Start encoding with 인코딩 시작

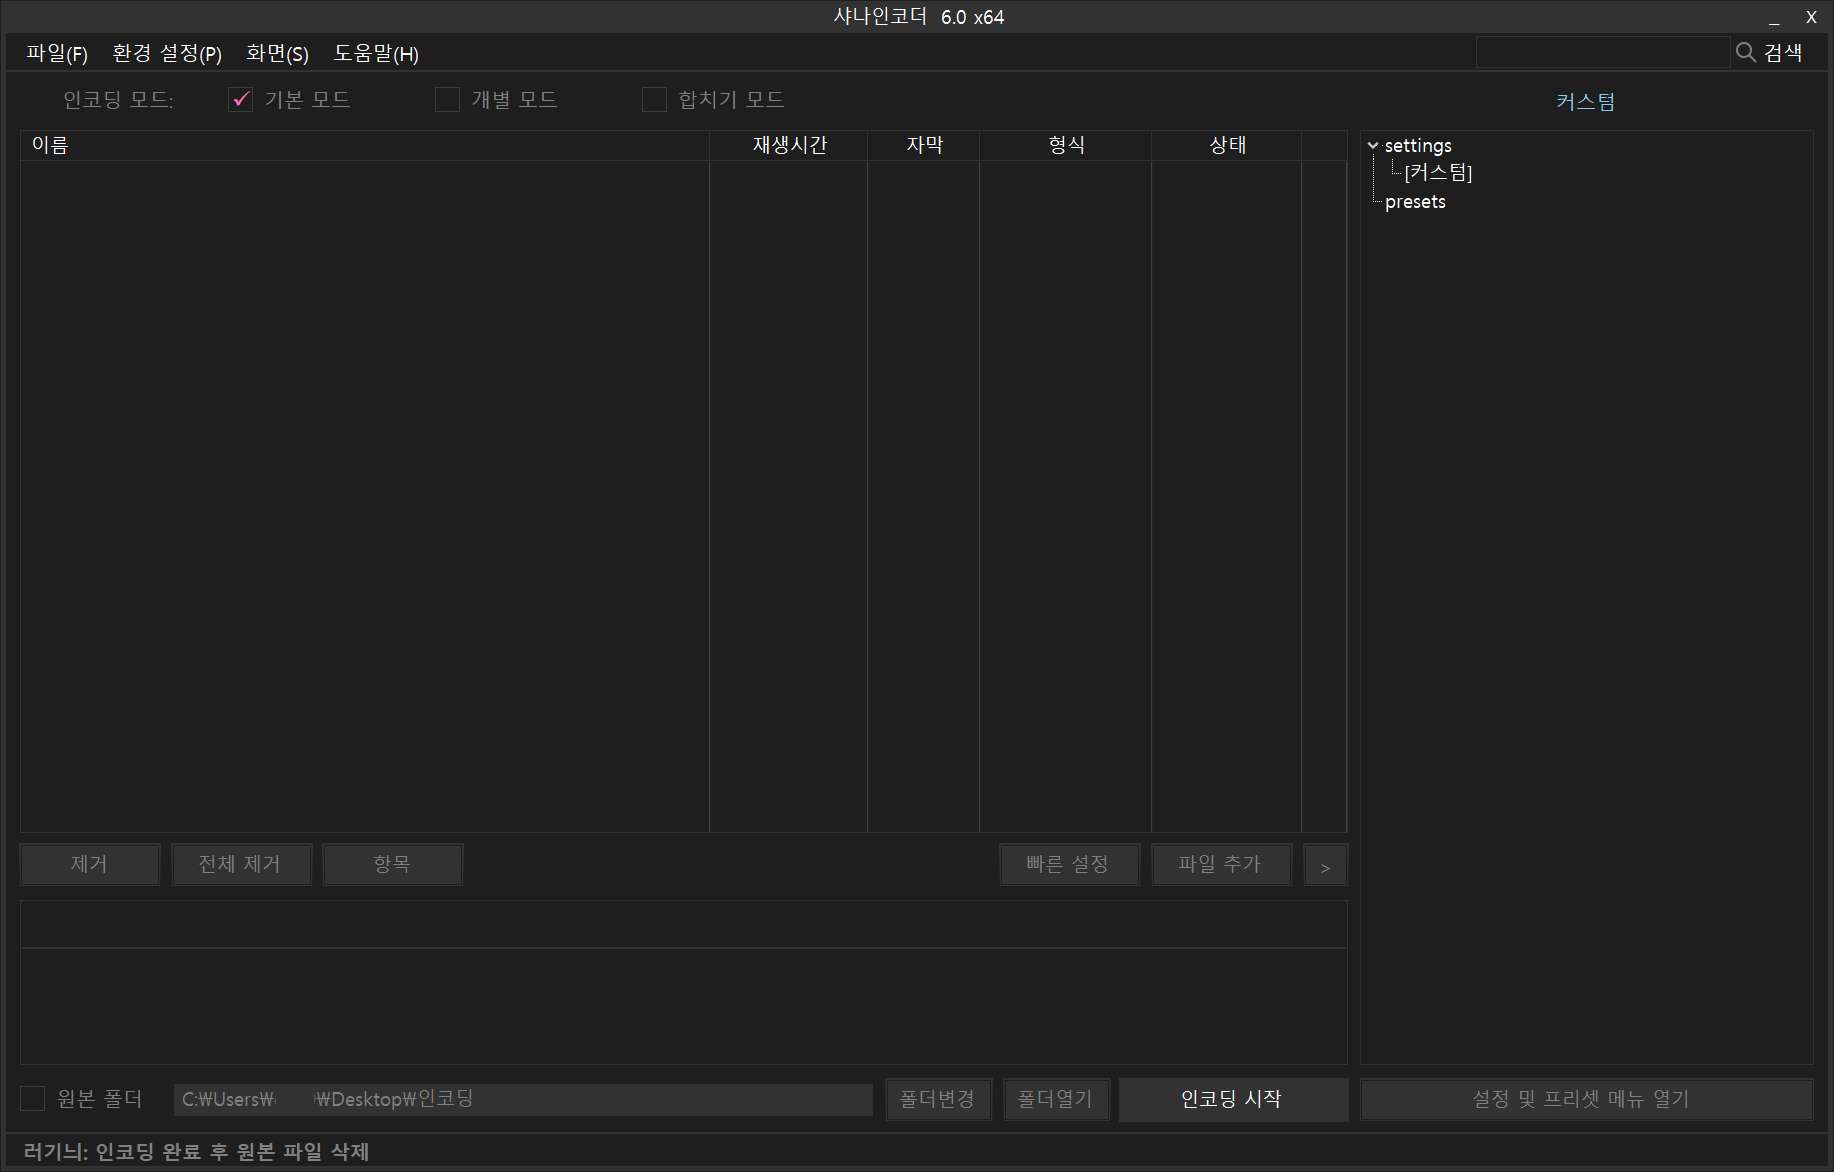click(1233, 1099)
